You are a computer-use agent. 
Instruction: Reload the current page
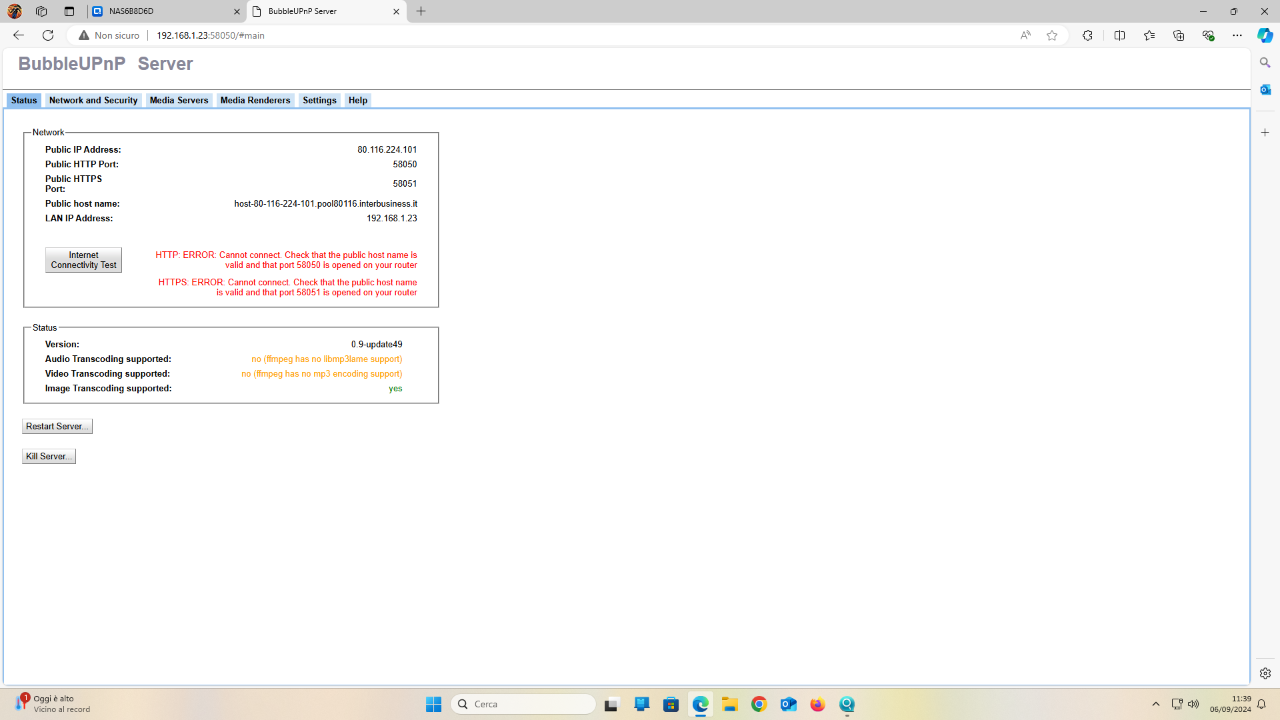[48, 35]
